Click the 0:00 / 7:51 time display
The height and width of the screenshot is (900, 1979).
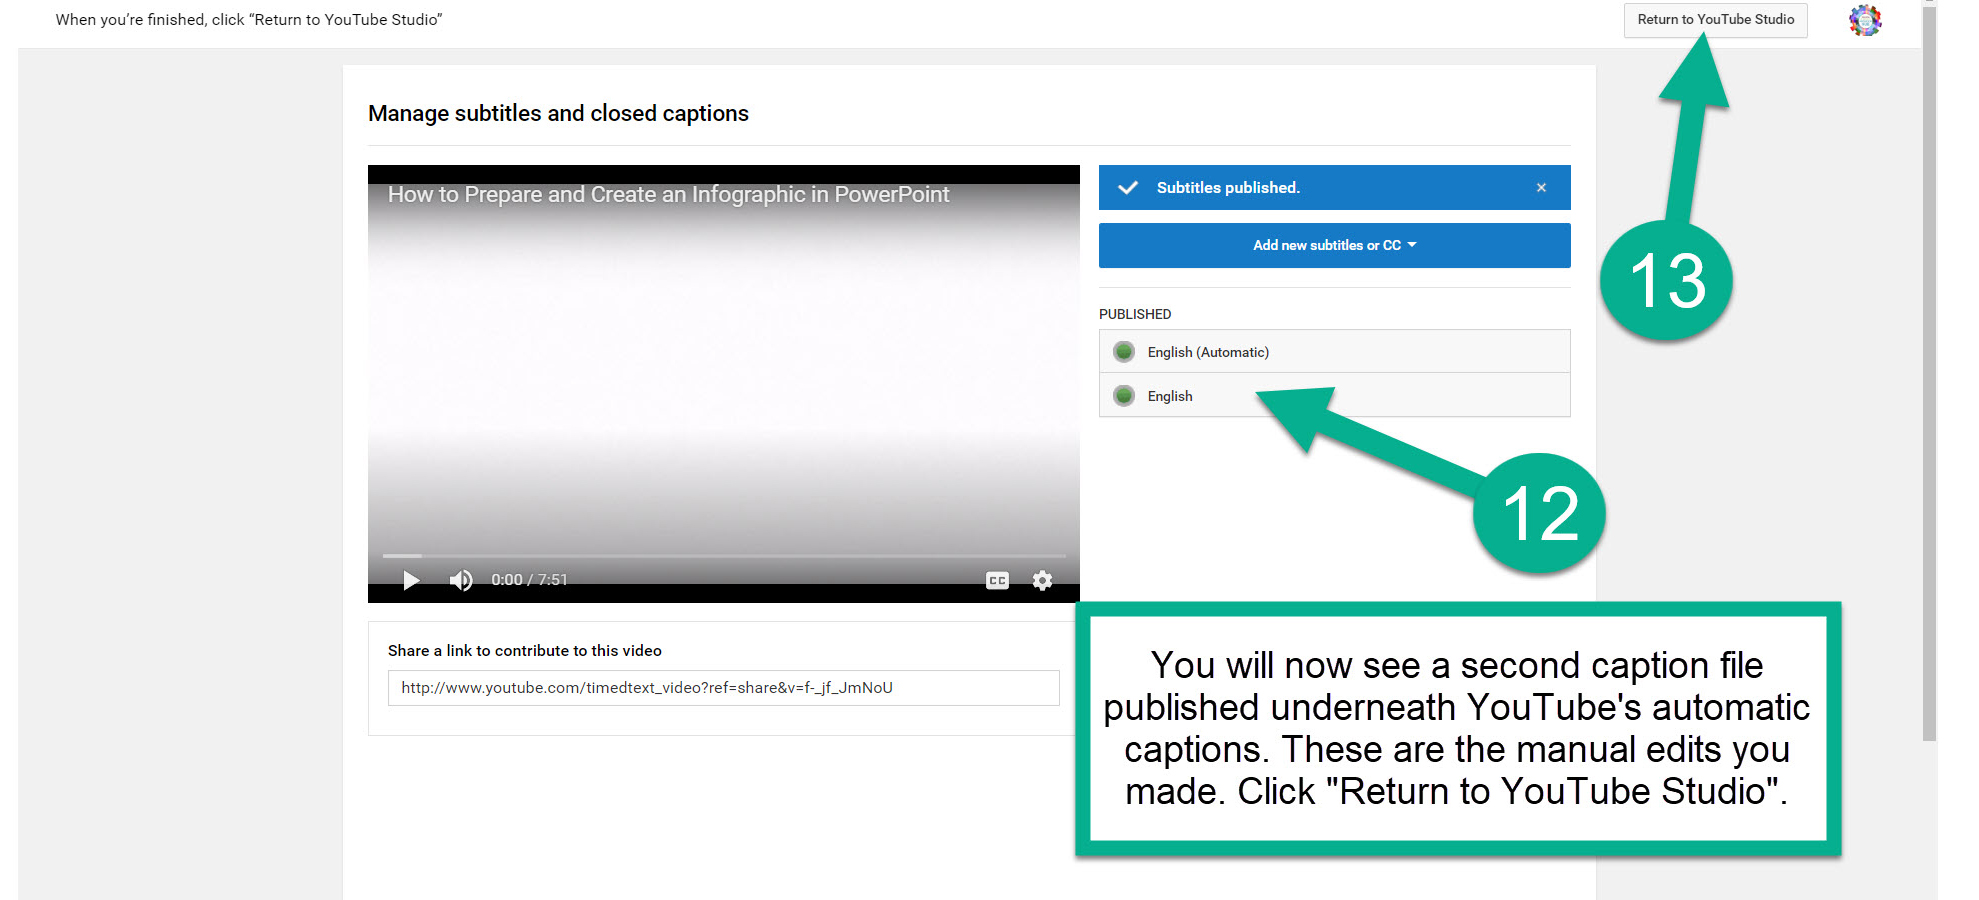pos(529,580)
